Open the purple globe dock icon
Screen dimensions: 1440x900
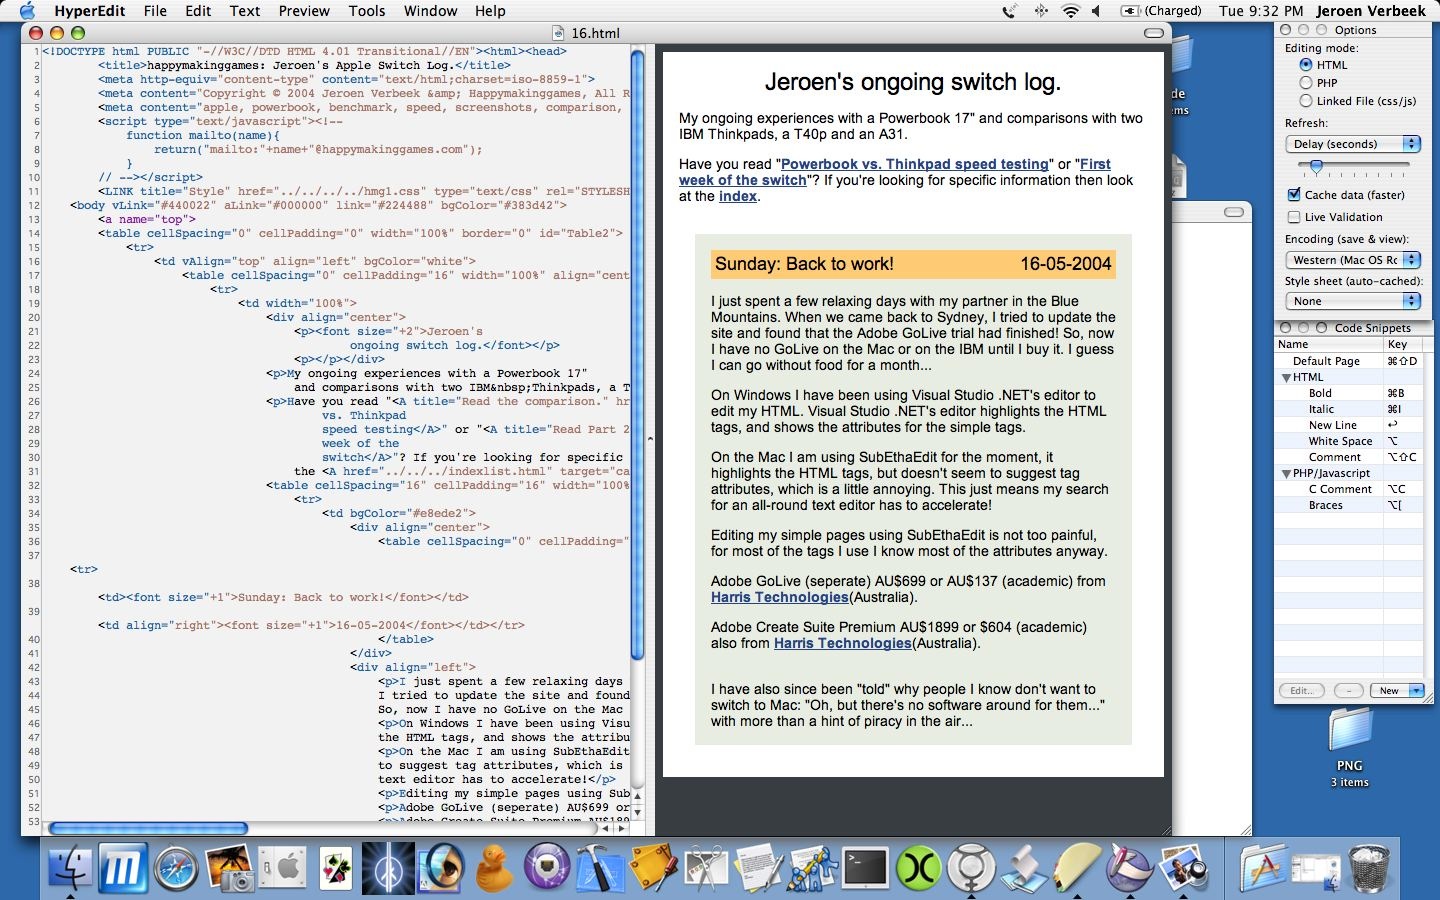pos(546,867)
